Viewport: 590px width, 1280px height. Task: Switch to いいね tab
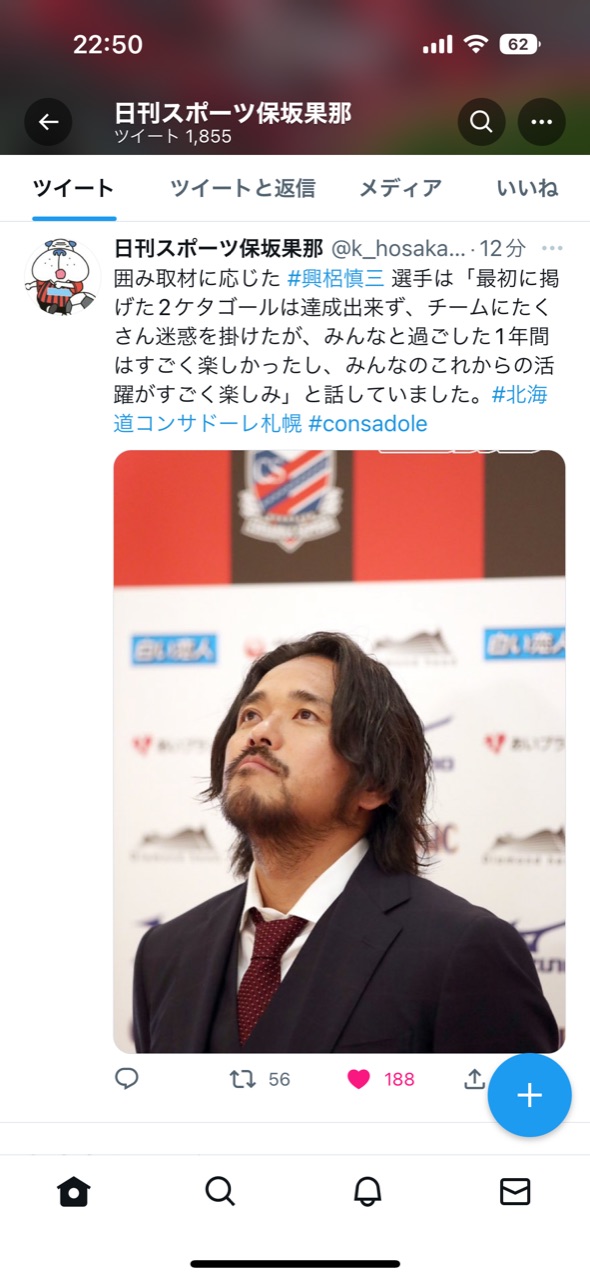coord(527,188)
